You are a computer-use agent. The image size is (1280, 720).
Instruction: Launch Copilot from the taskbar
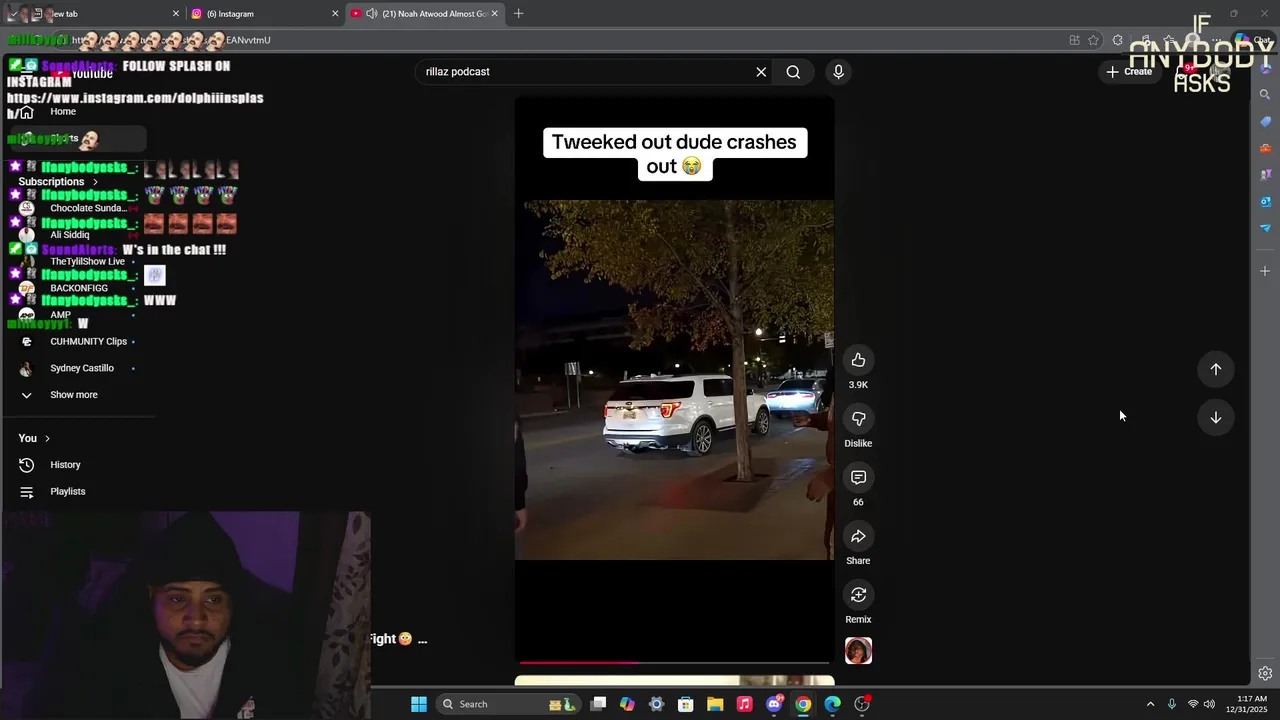[627, 704]
